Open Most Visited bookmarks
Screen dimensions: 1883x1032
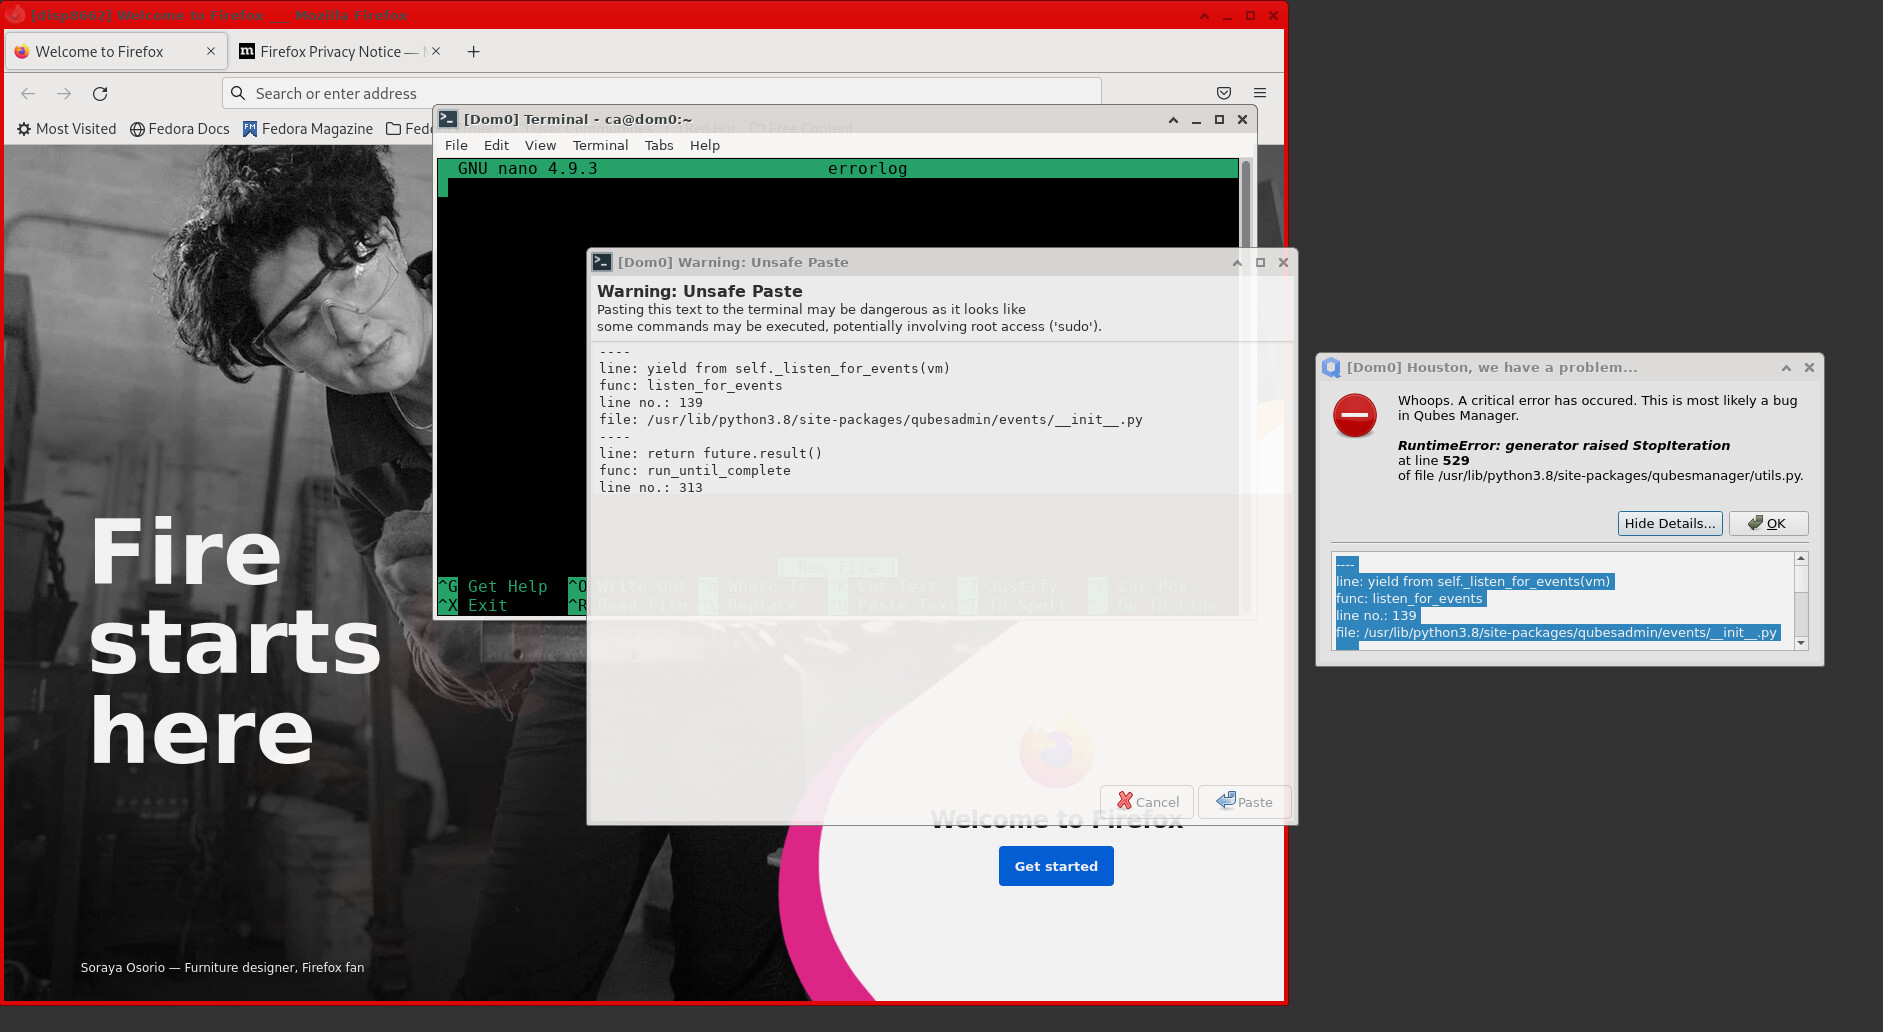coord(66,129)
